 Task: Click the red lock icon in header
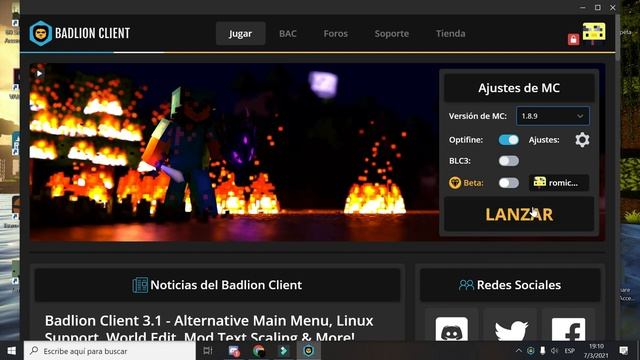tap(573, 39)
